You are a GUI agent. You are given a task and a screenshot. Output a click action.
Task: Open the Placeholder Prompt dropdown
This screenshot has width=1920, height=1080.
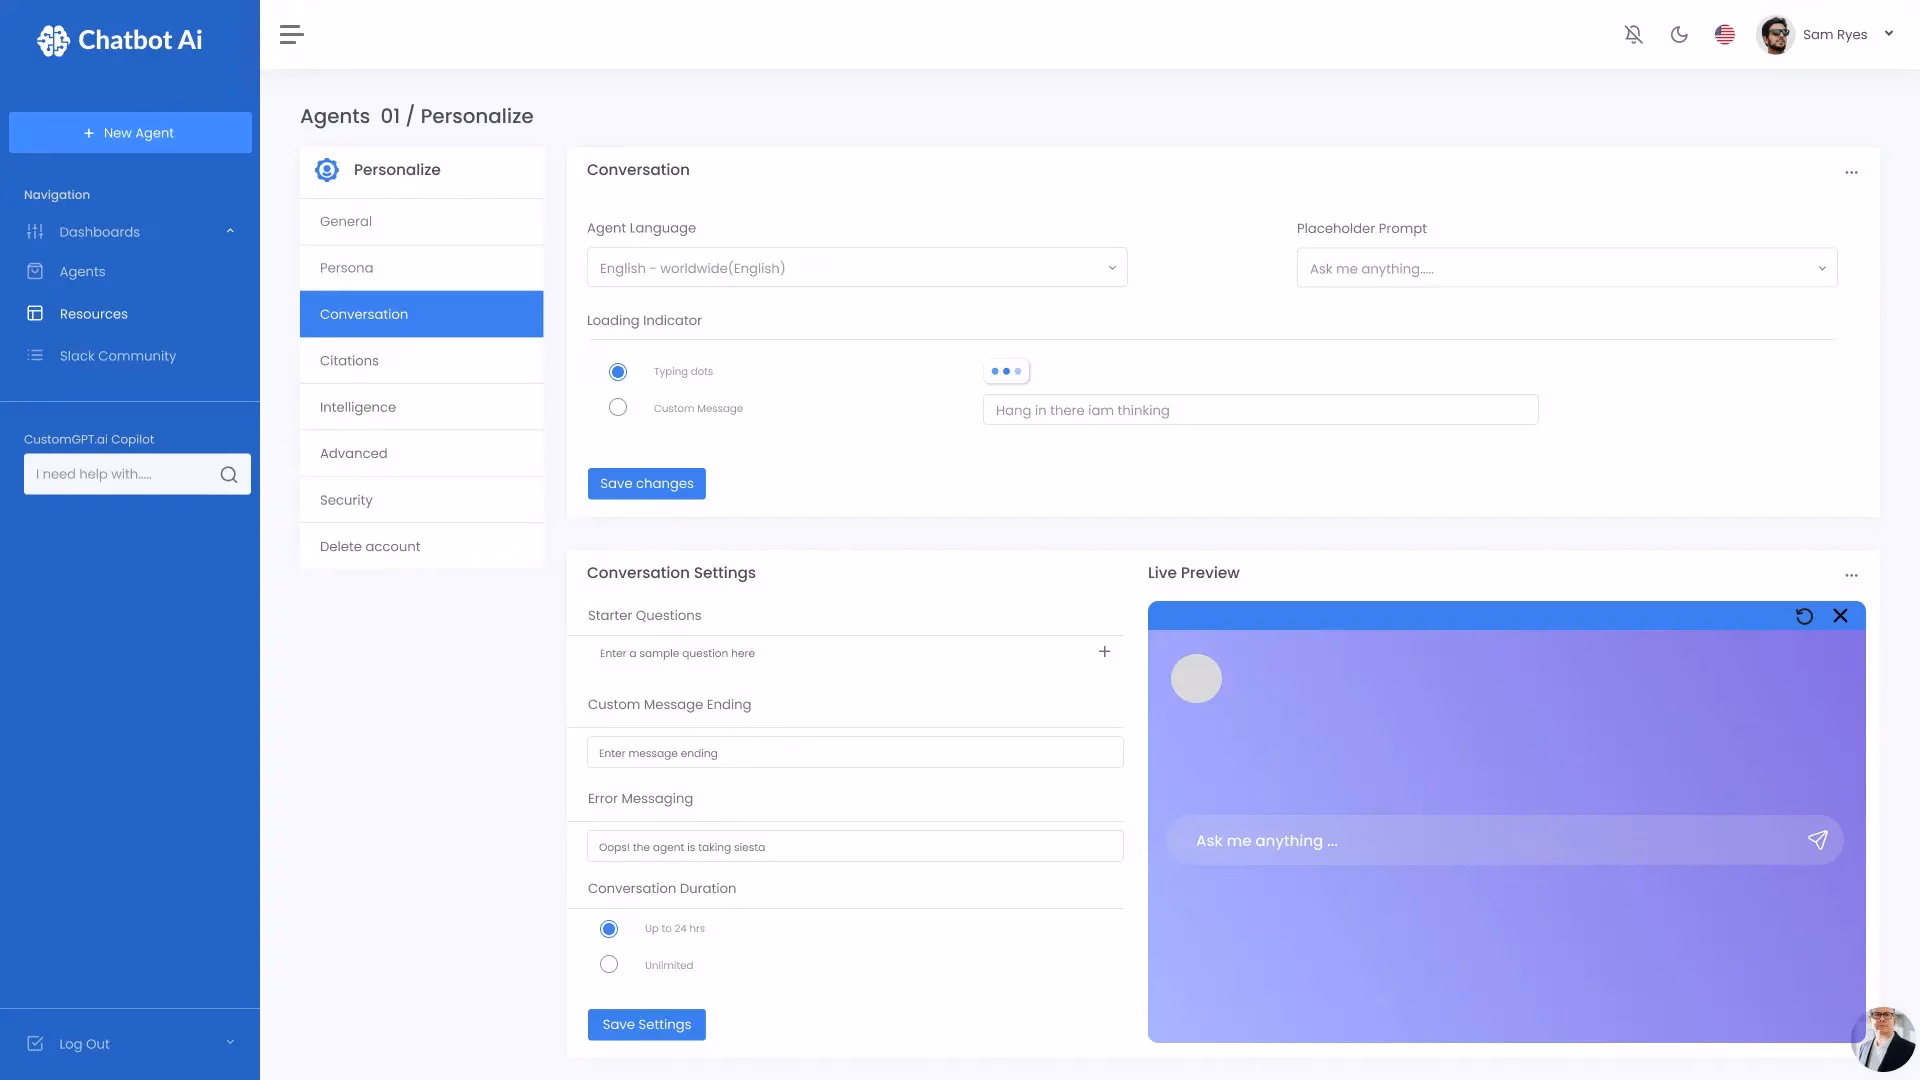coord(1566,268)
